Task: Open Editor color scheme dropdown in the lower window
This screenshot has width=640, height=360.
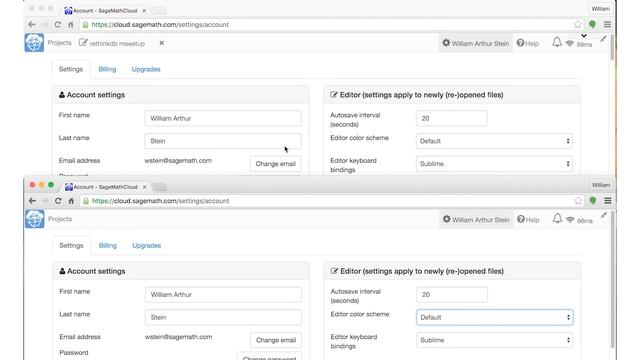Action: pyautogui.click(x=495, y=317)
